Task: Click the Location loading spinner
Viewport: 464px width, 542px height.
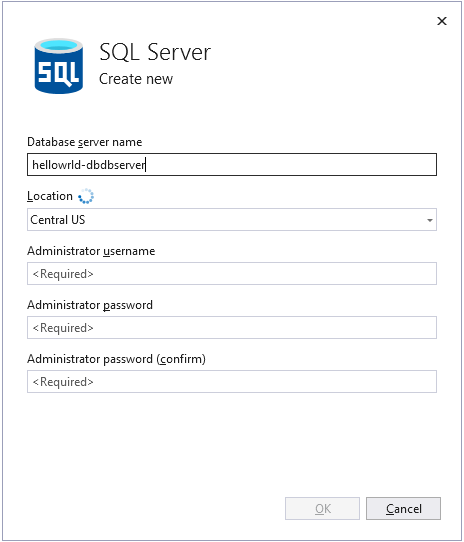Action: tap(86, 196)
